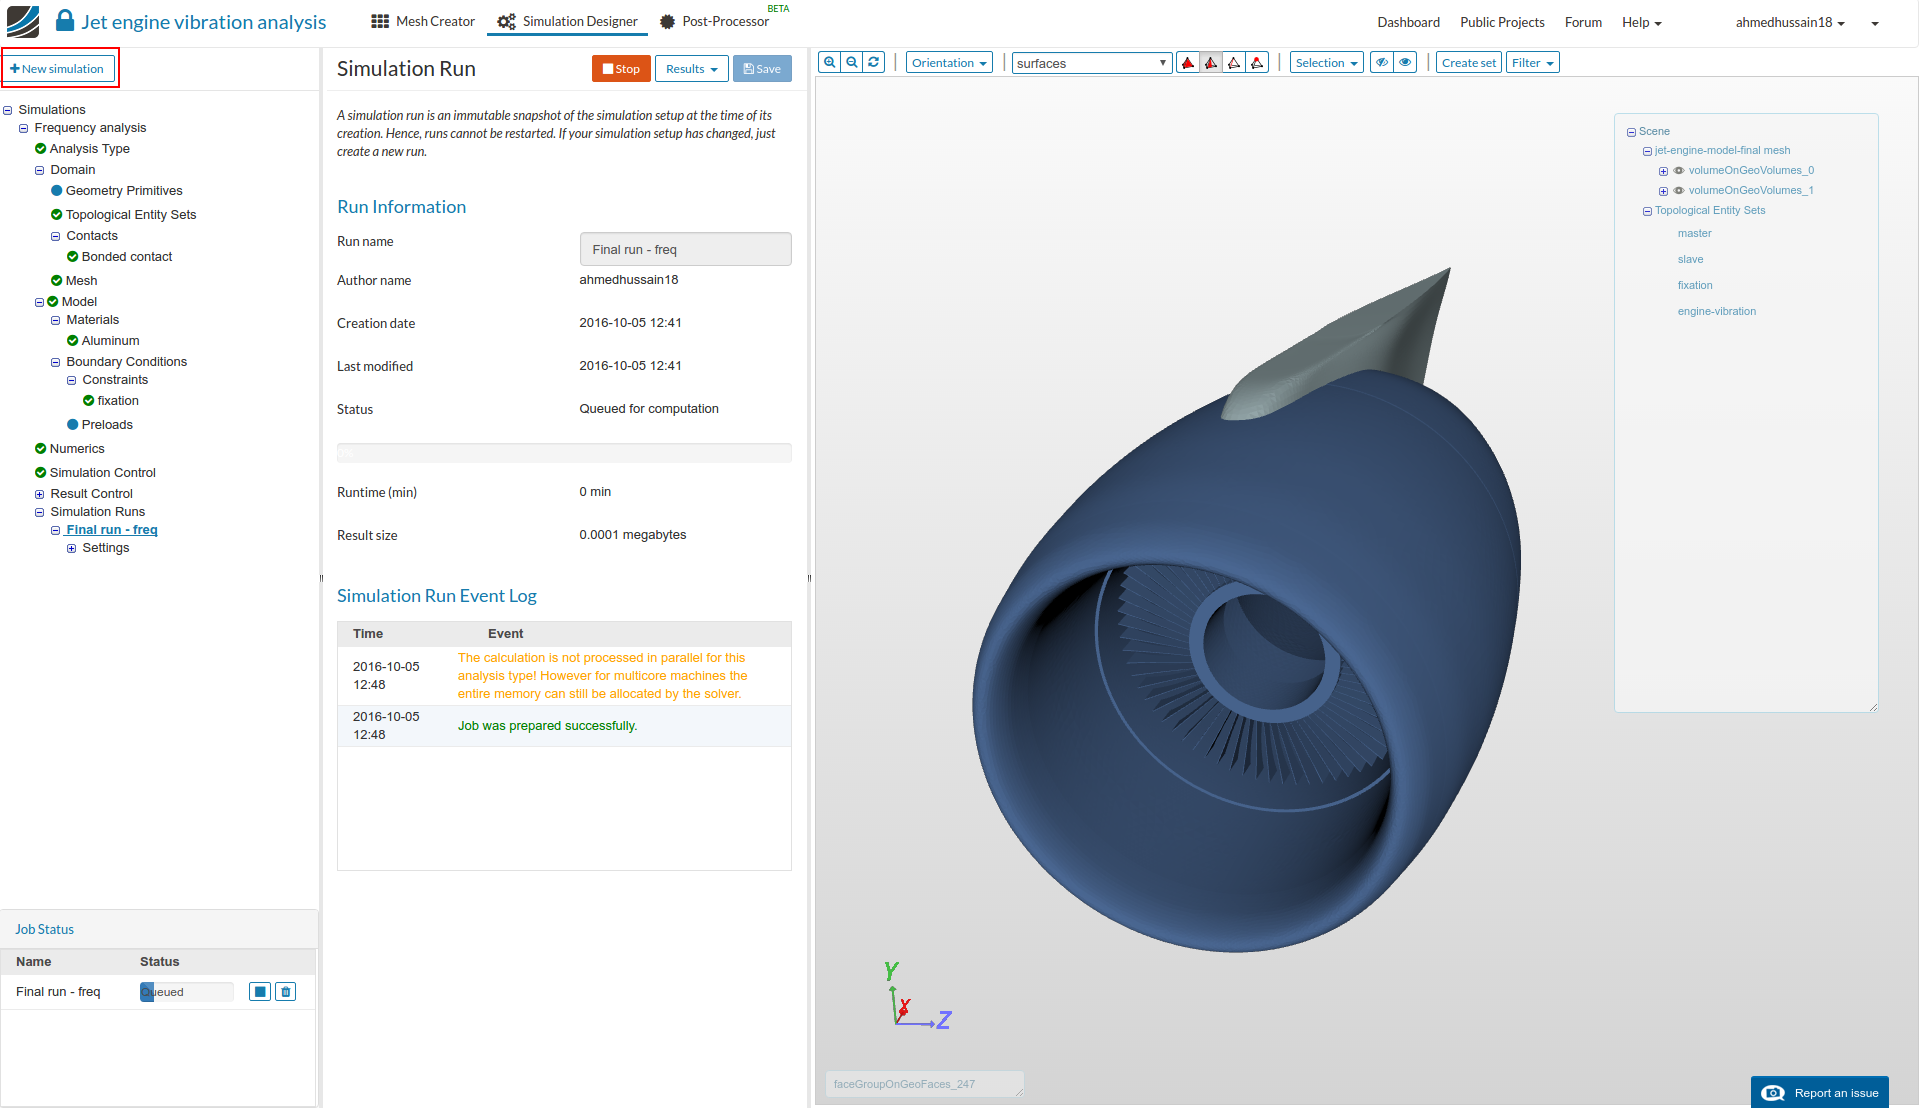Click the Report an issue button
The height and width of the screenshot is (1108, 1919).
pos(1819,1092)
